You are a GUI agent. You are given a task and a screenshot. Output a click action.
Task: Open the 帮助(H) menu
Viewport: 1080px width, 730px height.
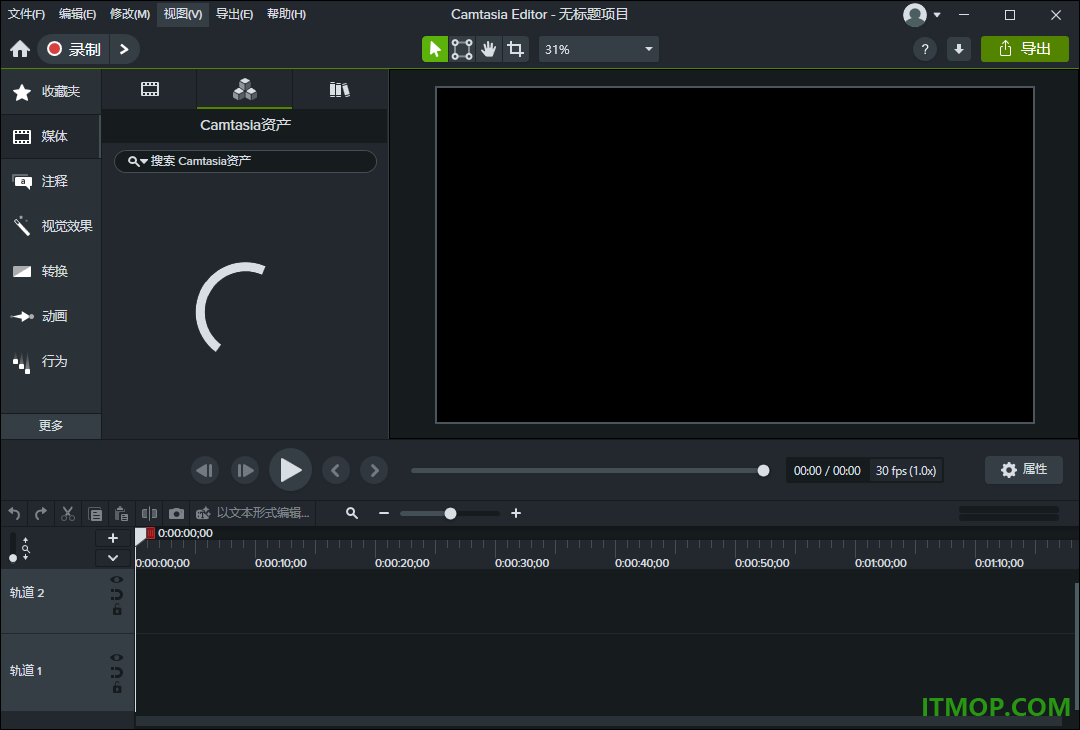pyautogui.click(x=286, y=14)
